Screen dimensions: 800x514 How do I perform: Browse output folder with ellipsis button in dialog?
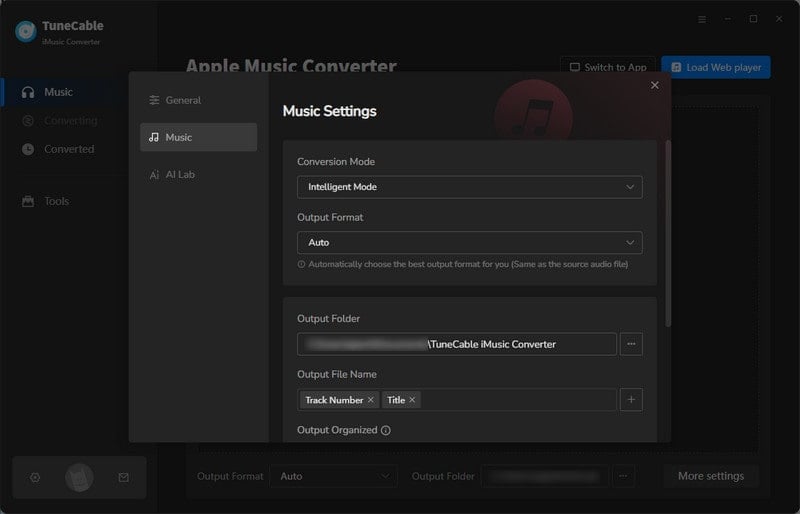pos(631,345)
